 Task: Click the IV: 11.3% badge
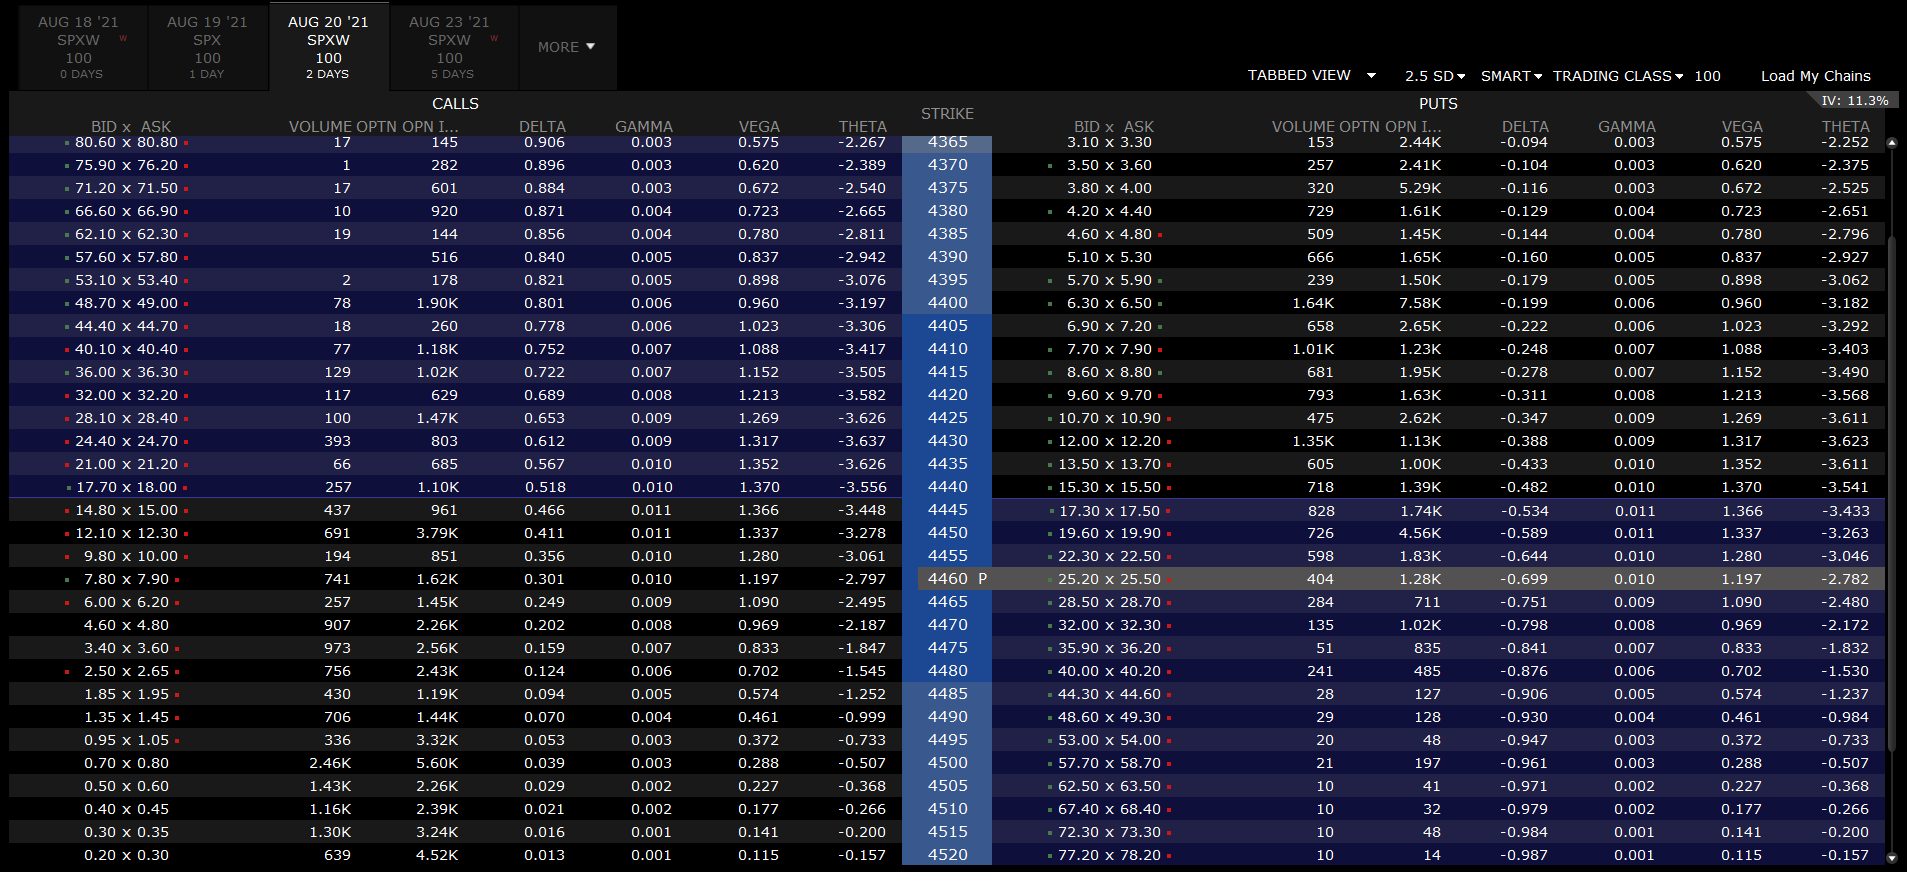1854,101
